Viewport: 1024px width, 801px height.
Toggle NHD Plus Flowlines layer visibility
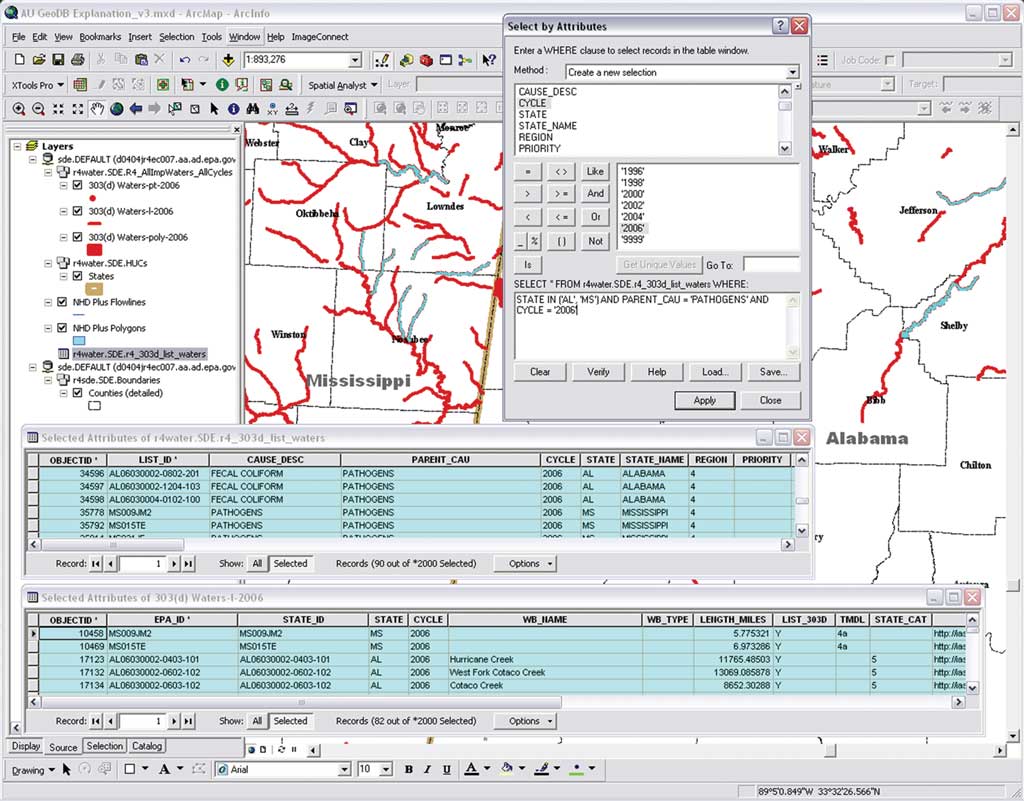point(62,302)
